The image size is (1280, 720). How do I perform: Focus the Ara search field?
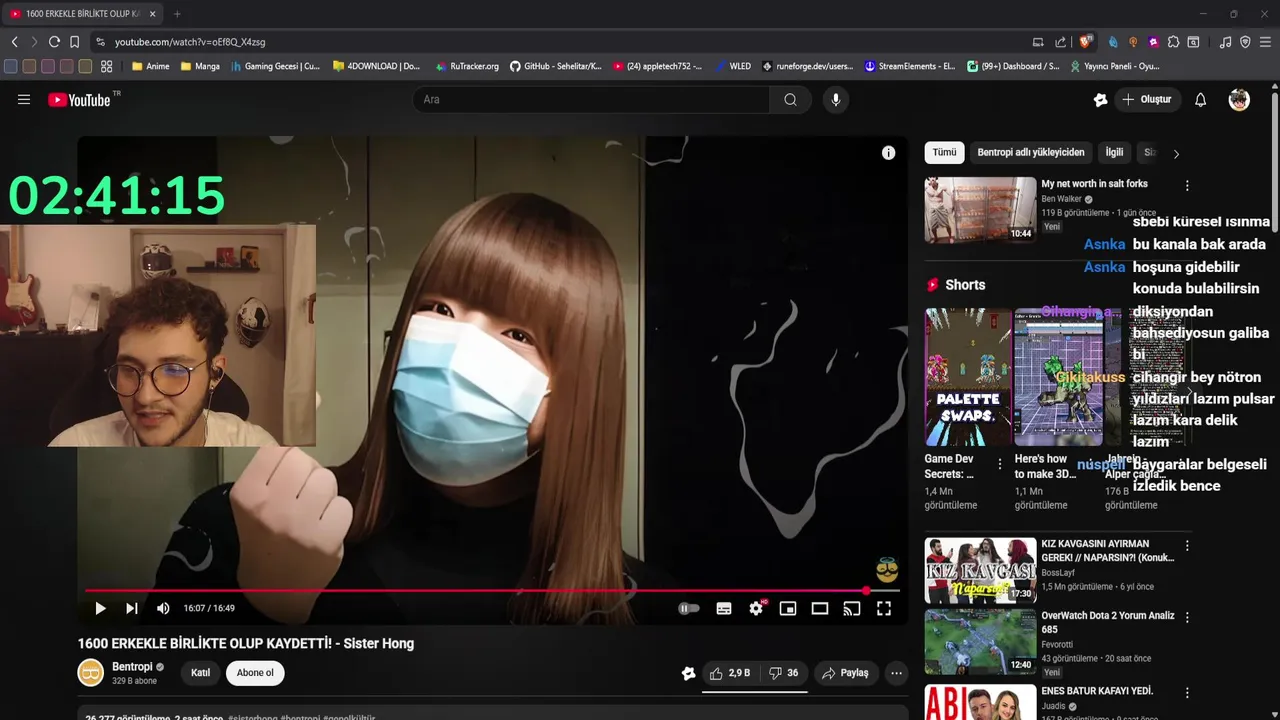pos(591,100)
